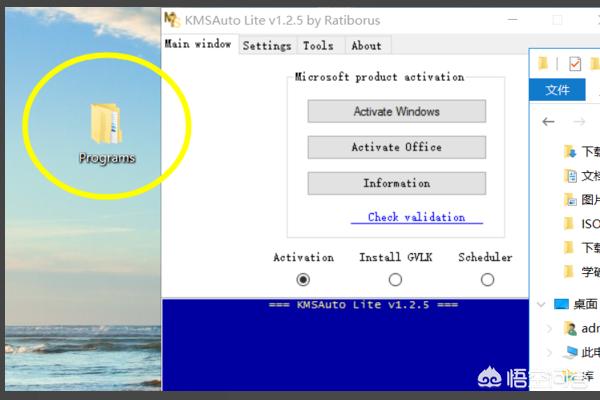Open the documents folder 文档 in Explorer
Screen dimensions: 600x400
(x=582, y=176)
